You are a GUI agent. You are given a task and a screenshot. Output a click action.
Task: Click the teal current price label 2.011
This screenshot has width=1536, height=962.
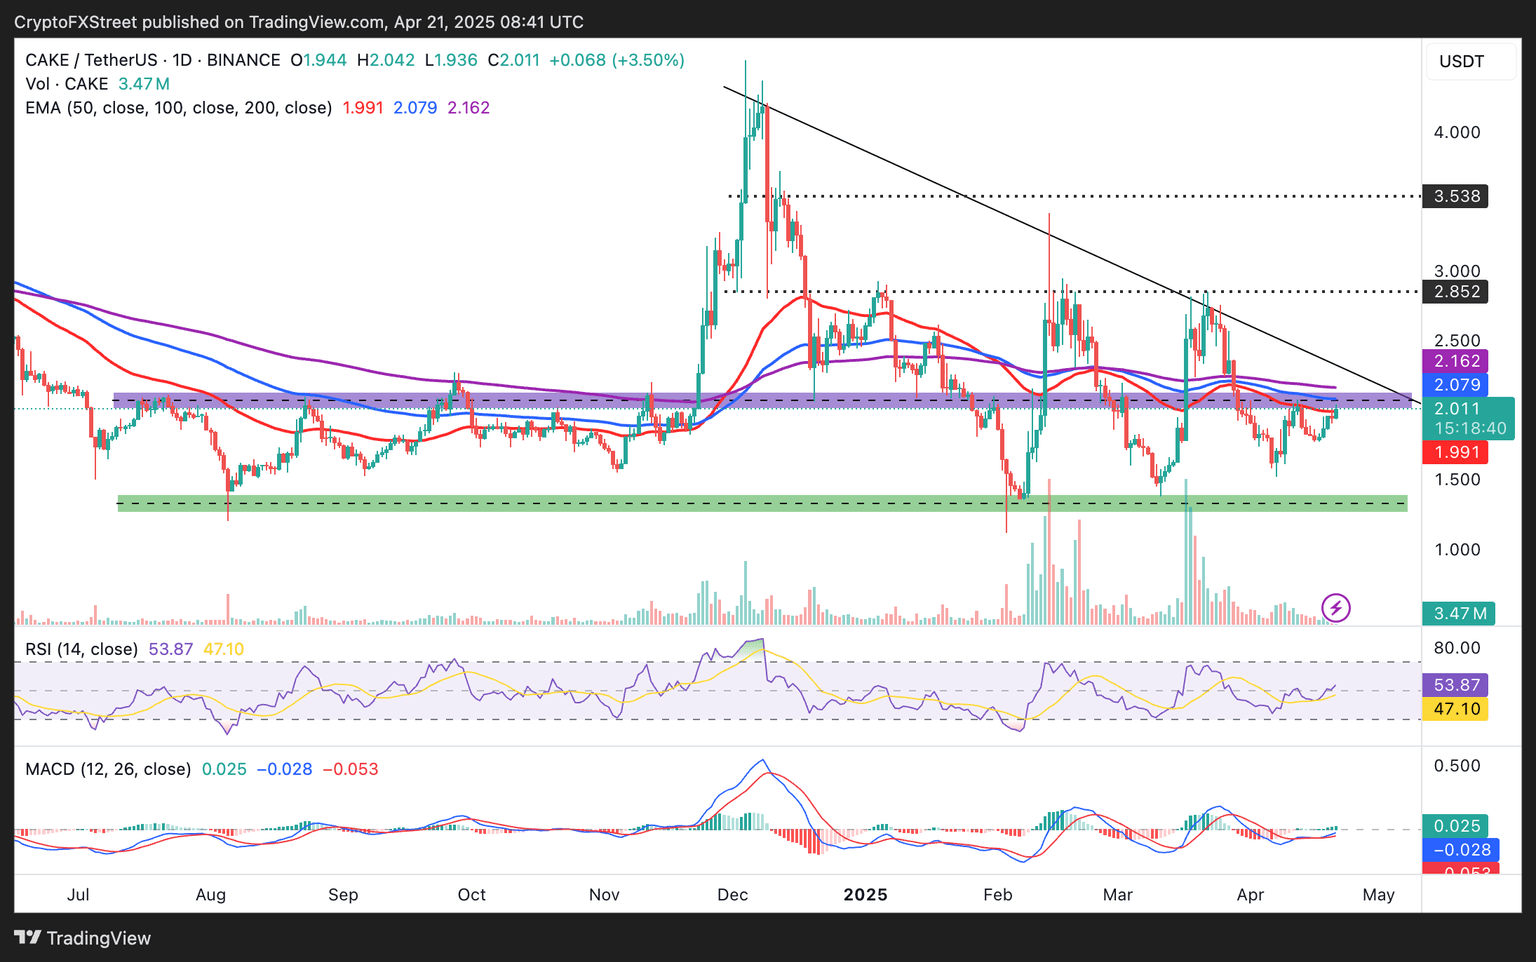[1457, 407]
